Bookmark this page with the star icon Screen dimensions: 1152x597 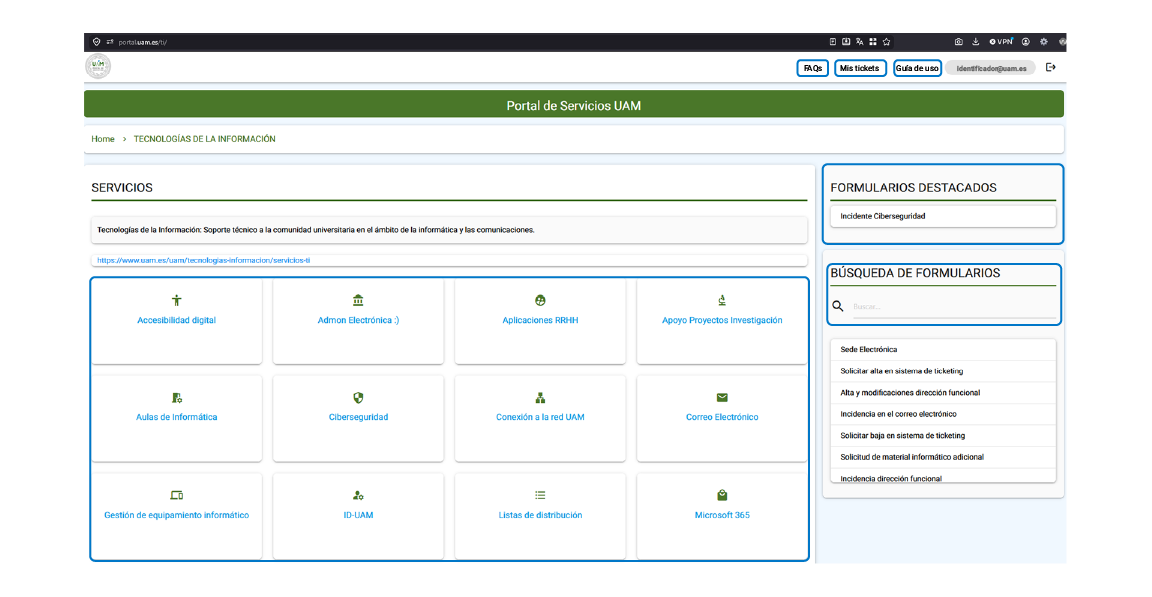coord(887,42)
